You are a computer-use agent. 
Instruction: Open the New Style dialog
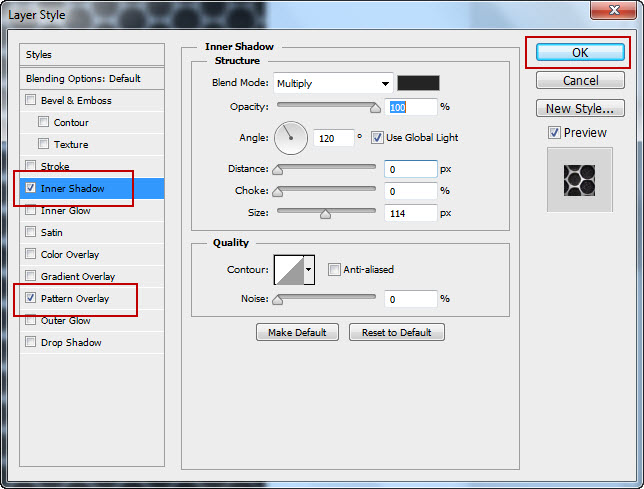point(580,108)
